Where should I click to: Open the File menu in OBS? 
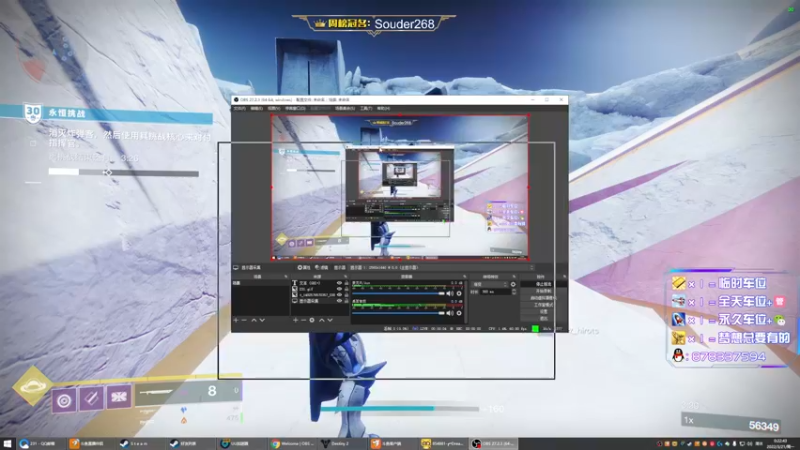click(239, 108)
